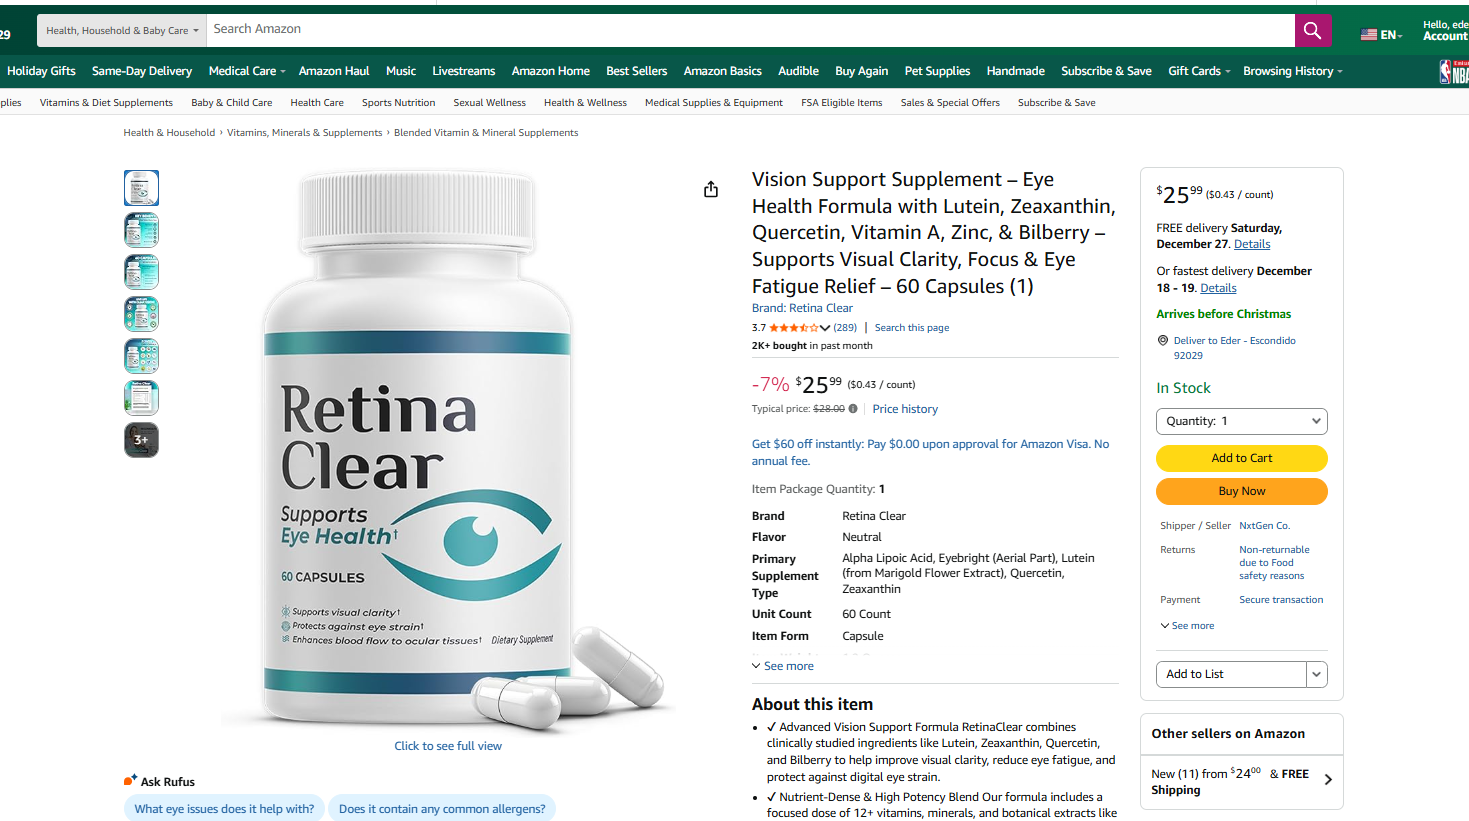Click the Add to Cart button

[1242, 458]
